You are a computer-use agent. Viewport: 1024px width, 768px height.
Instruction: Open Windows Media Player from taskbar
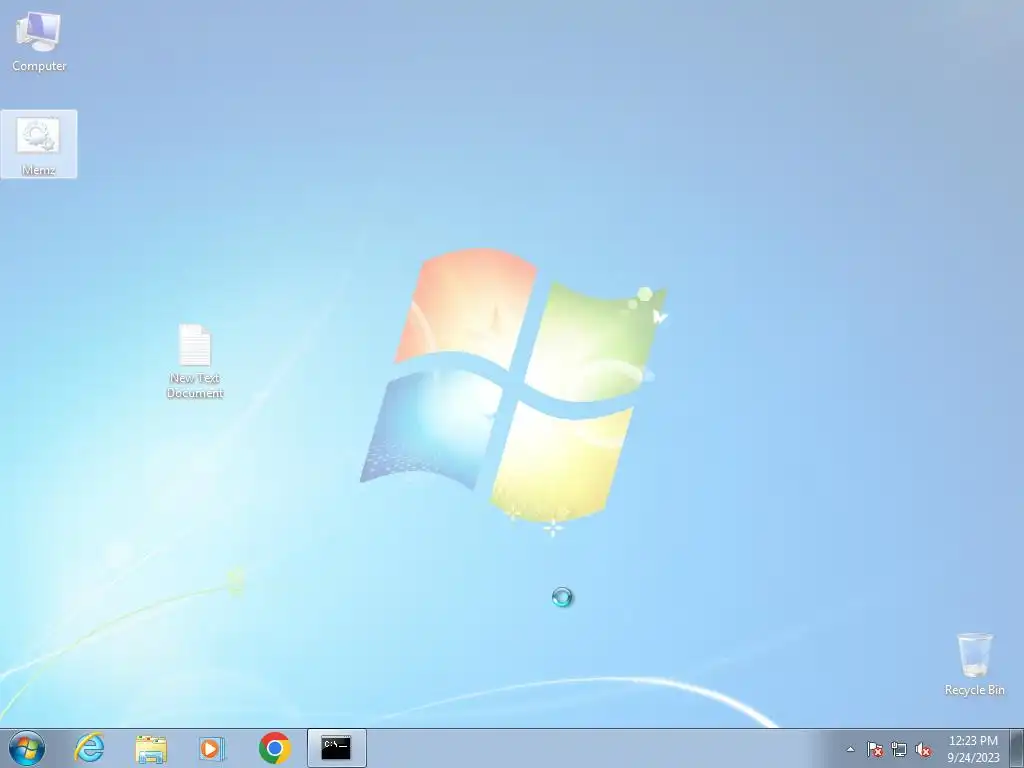[212, 748]
